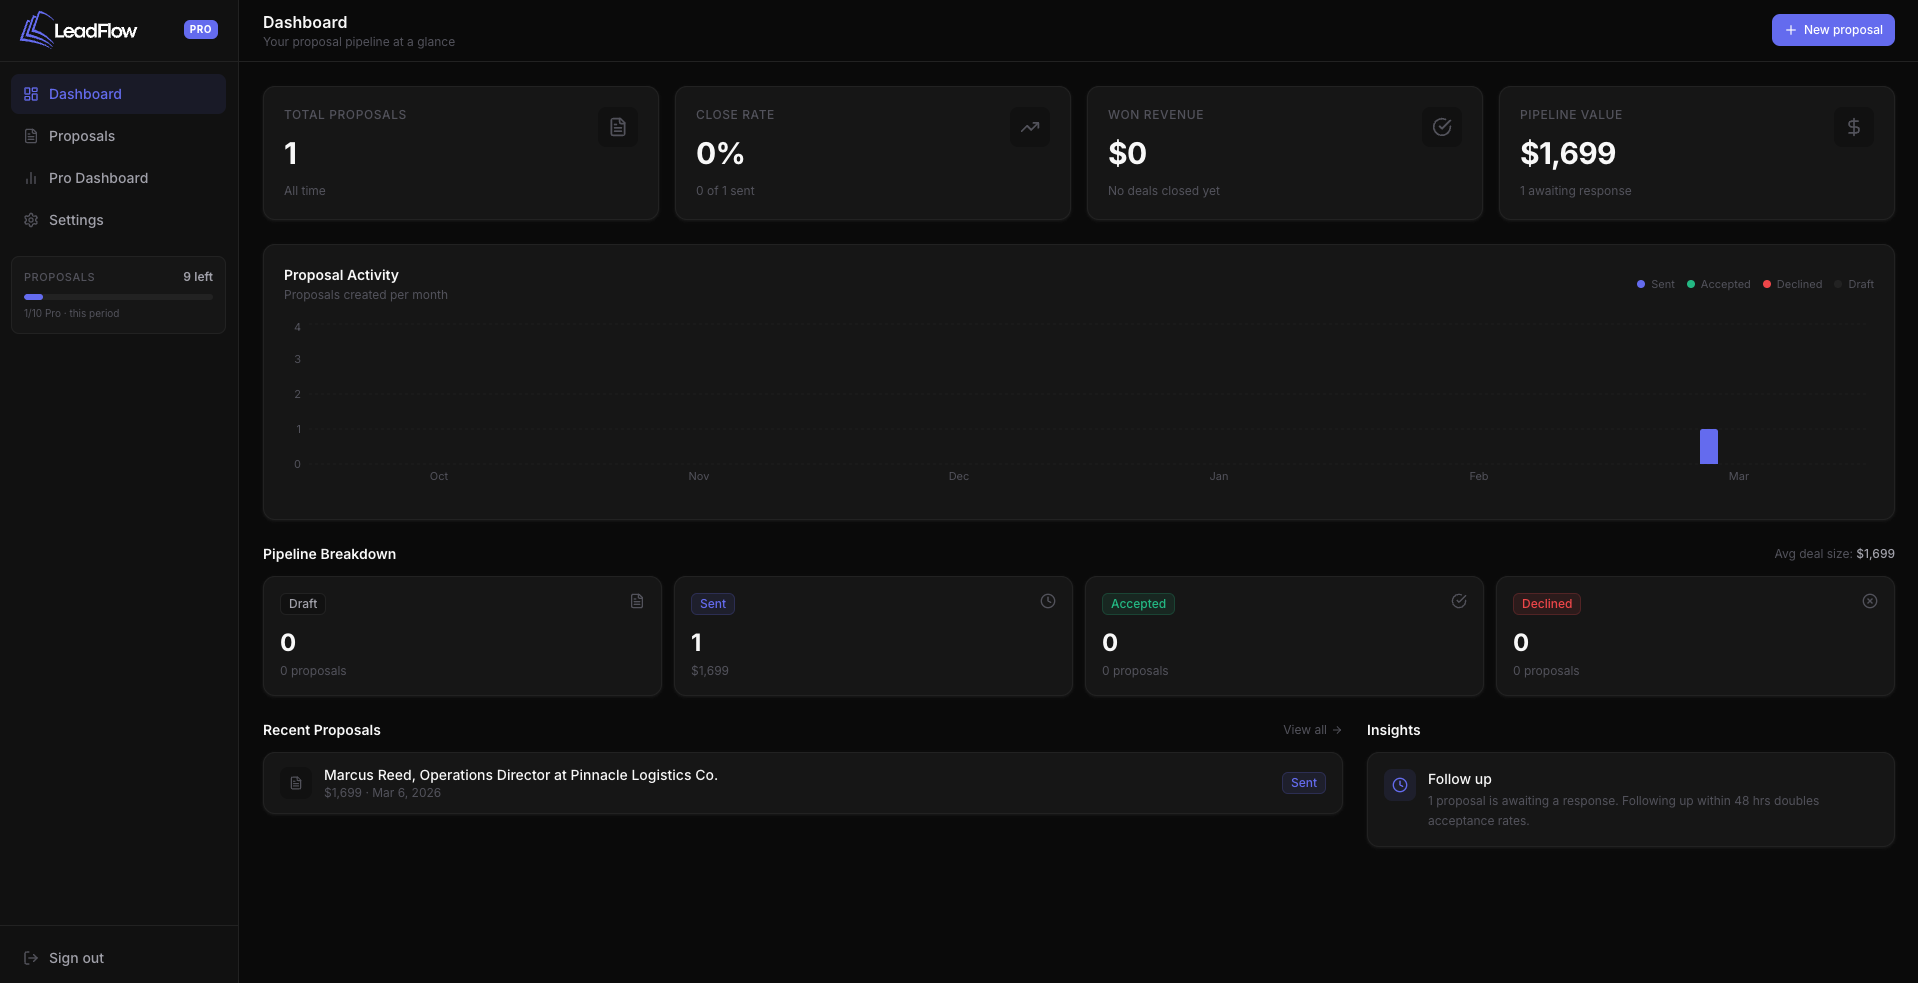The height and width of the screenshot is (983, 1918).
Task: Click the clock icon in the Follow up insight
Action: (x=1400, y=786)
